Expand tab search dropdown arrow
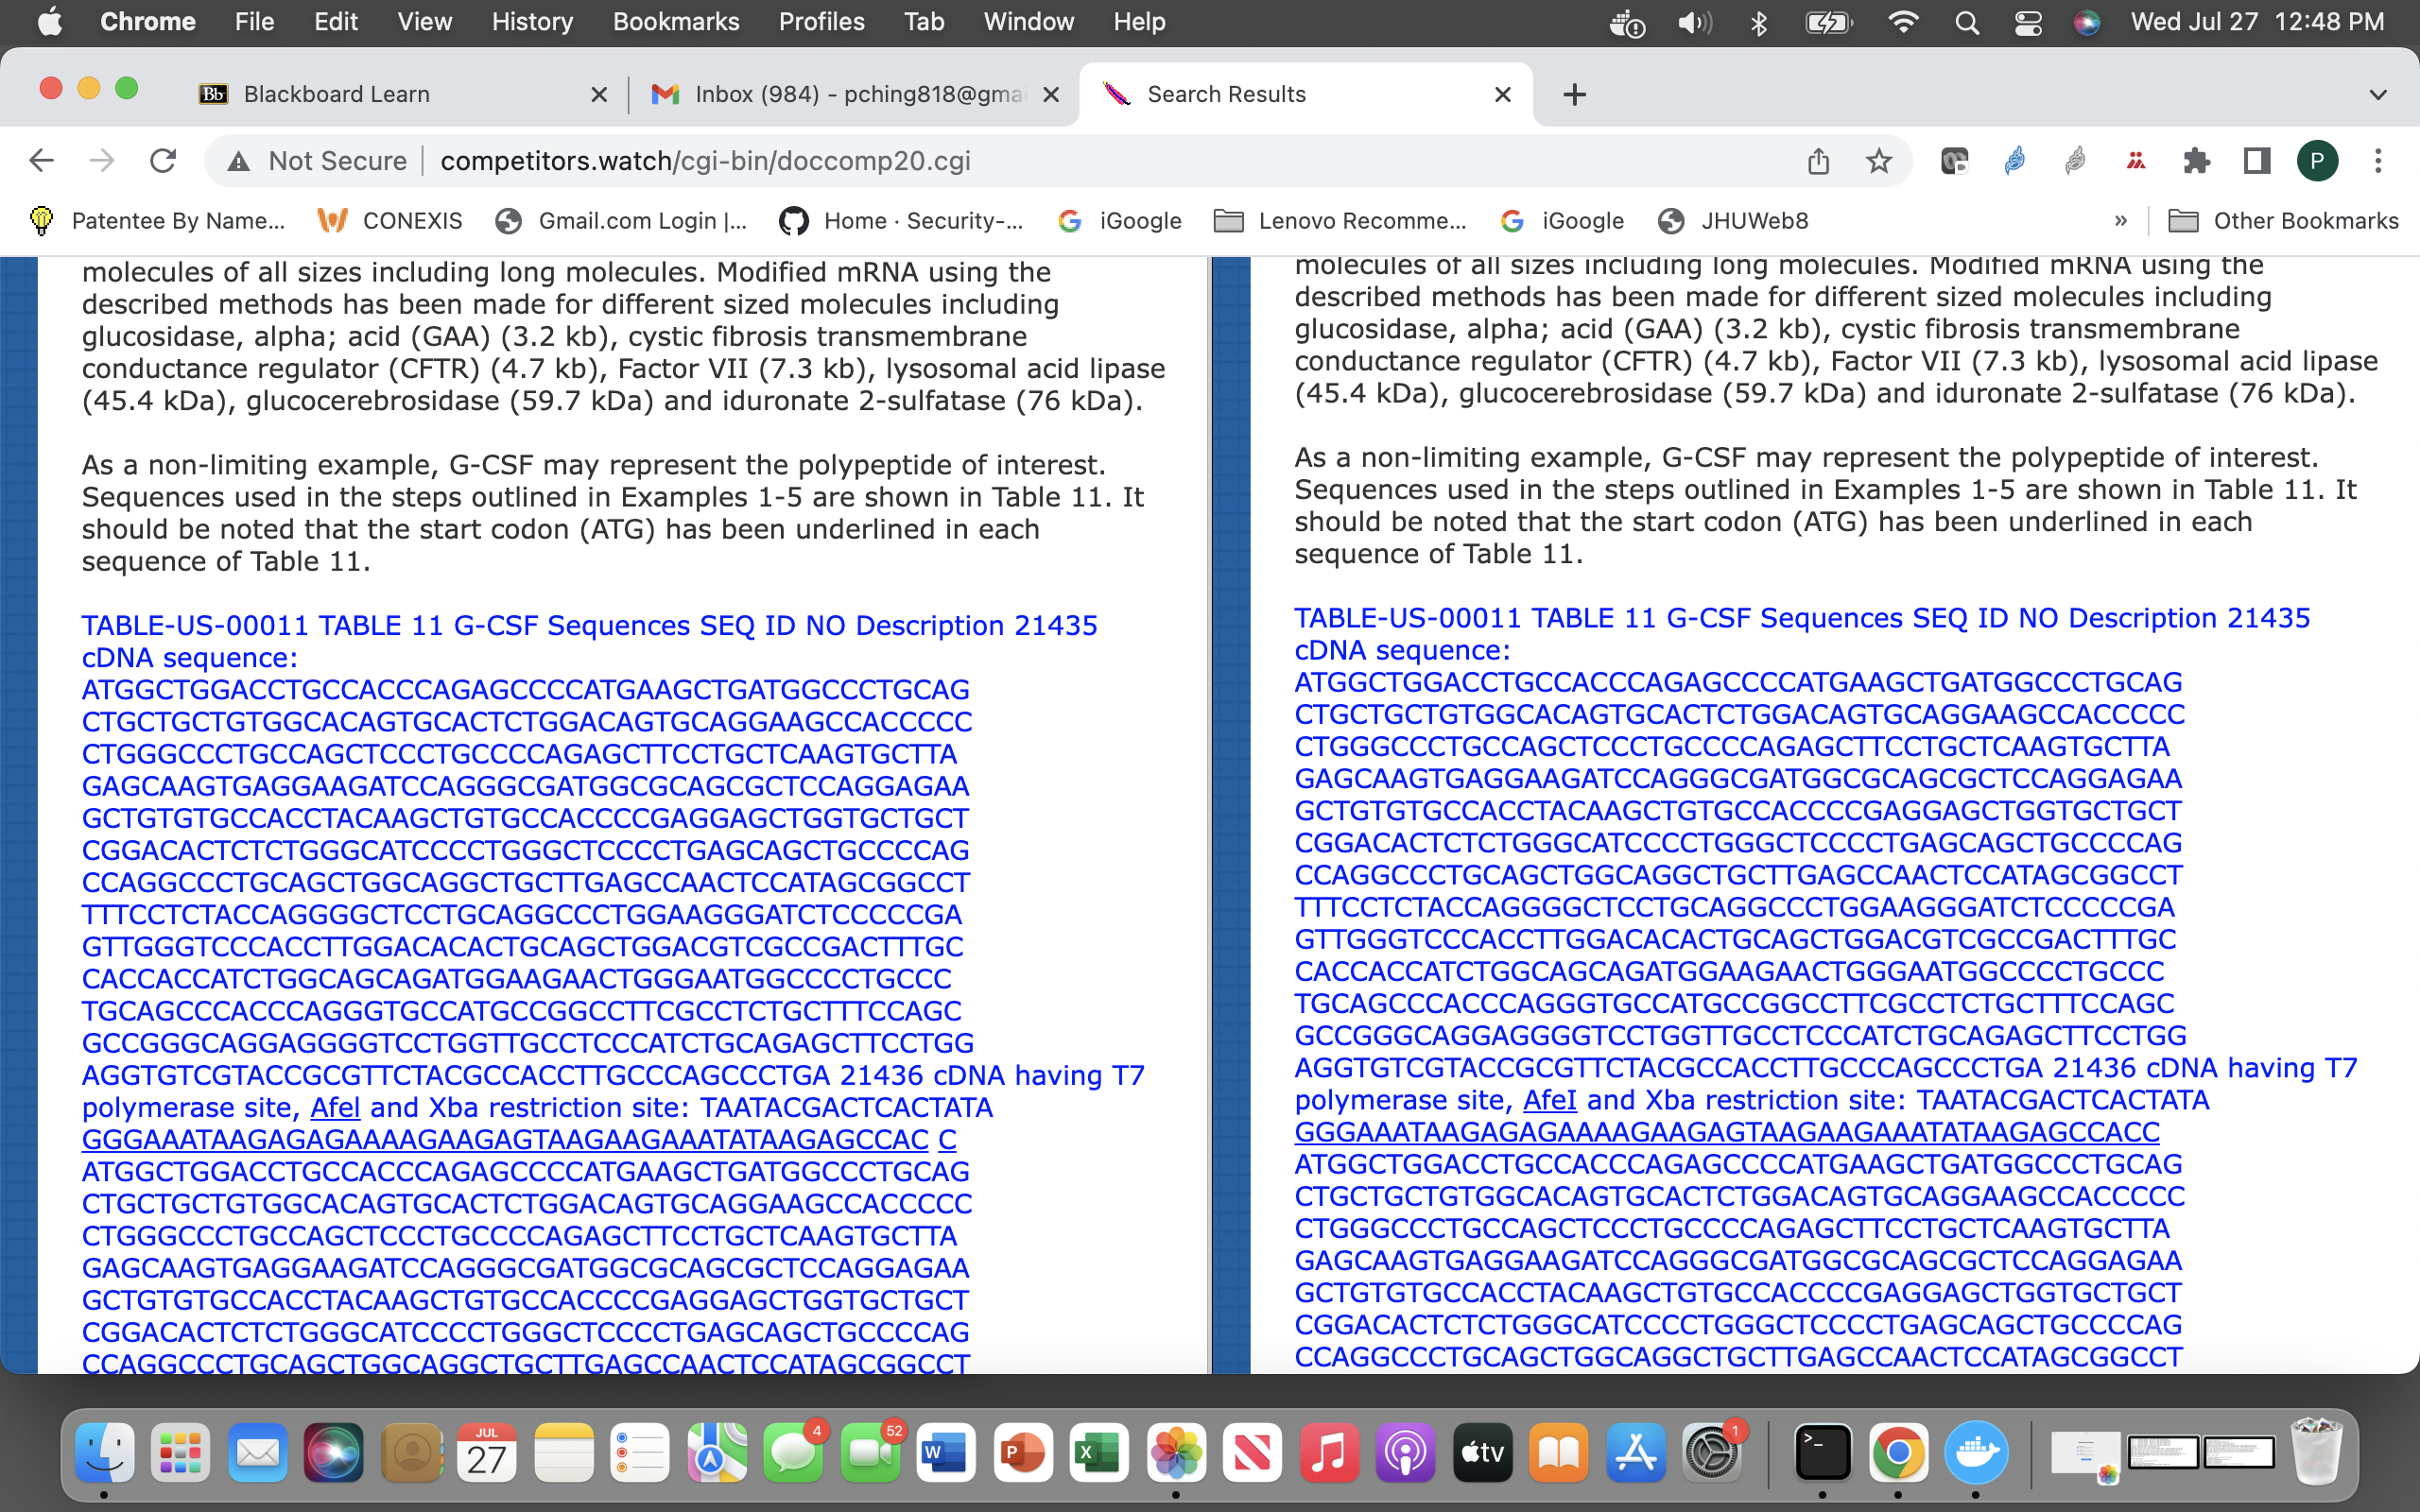Viewport: 2420px width, 1512px height. point(2378,94)
